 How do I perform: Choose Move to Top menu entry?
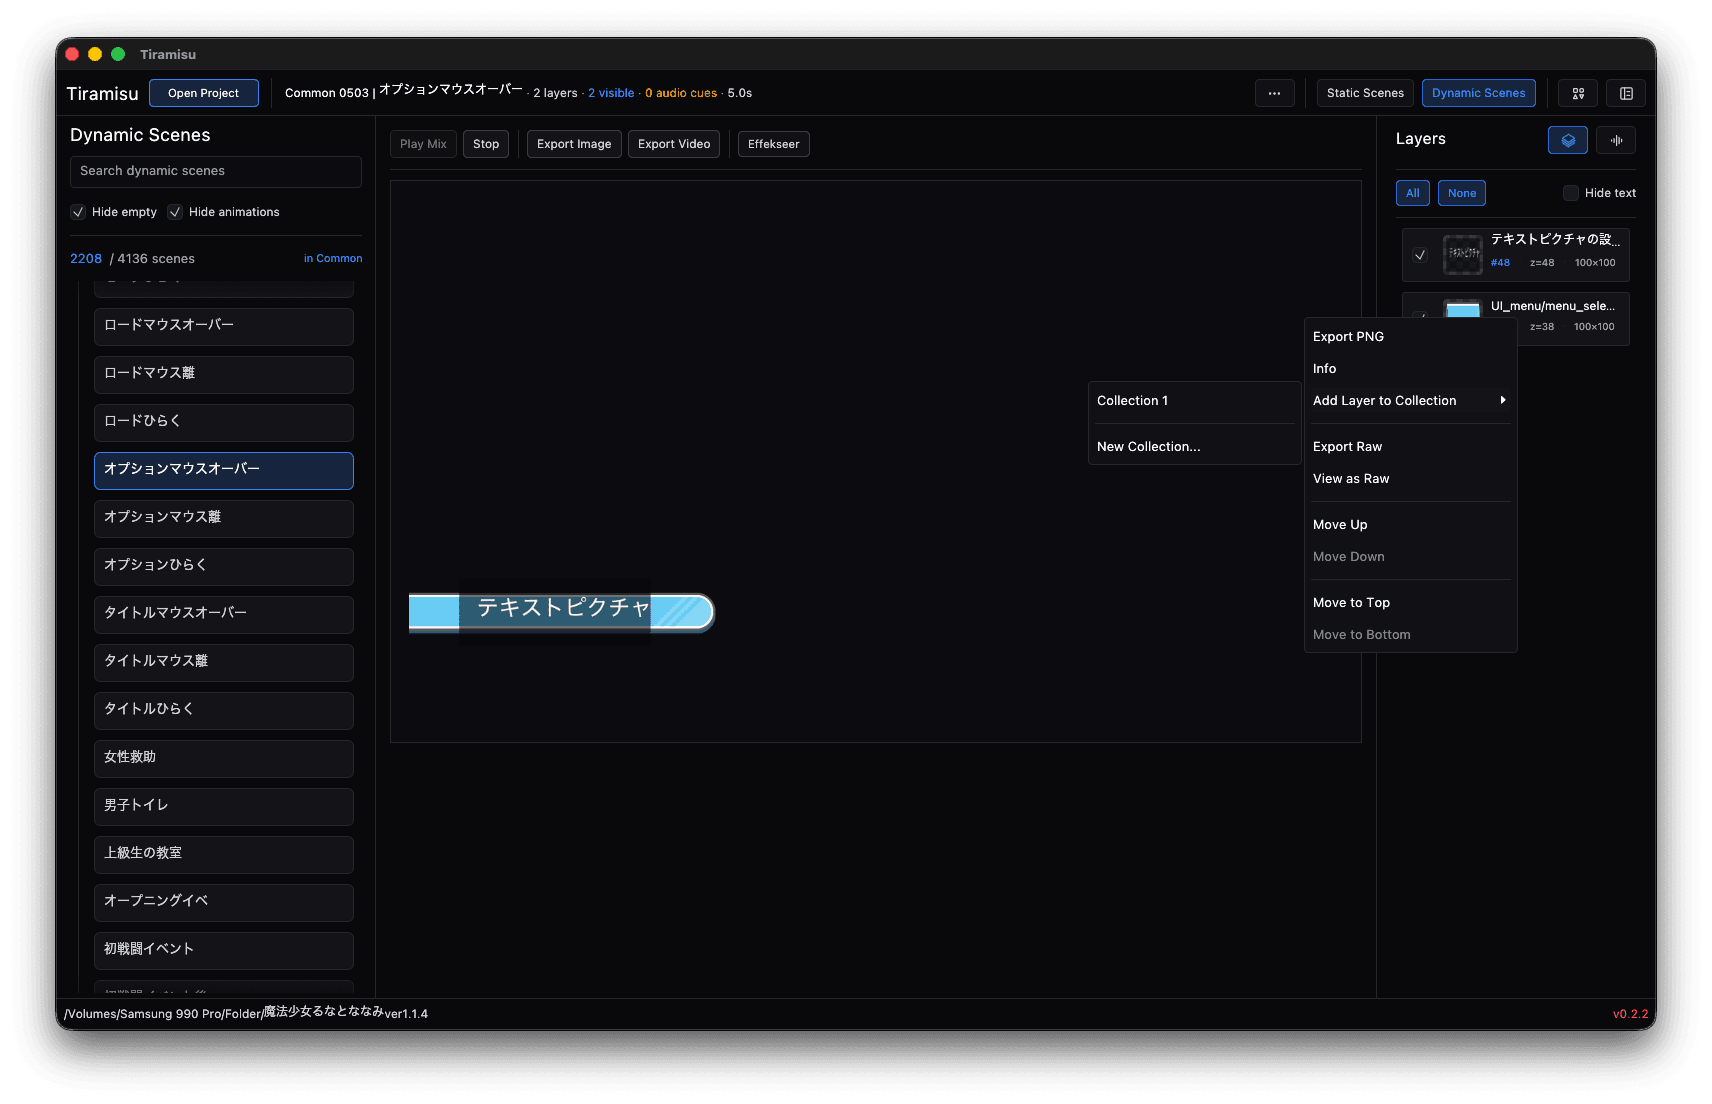pyautogui.click(x=1410, y=603)
